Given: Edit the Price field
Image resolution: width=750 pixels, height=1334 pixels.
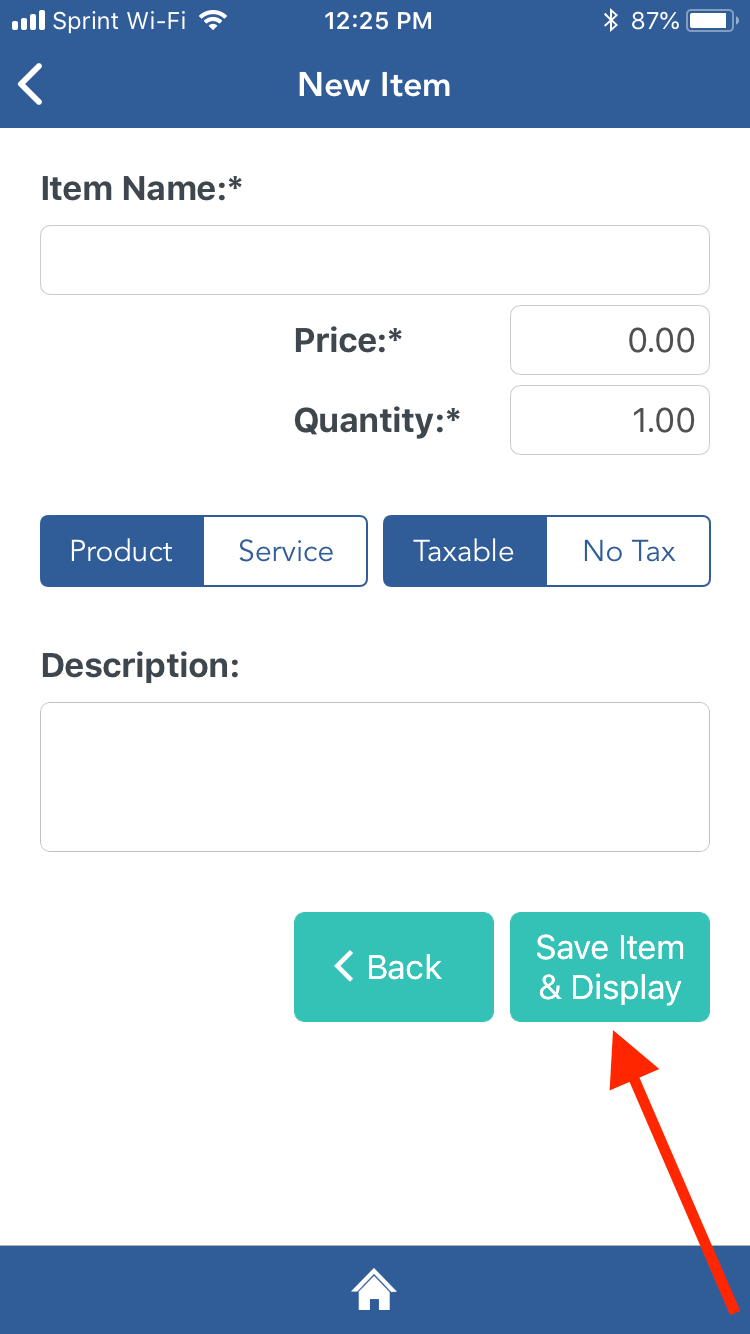Looking at the screenshot, I should click(610, 340).
